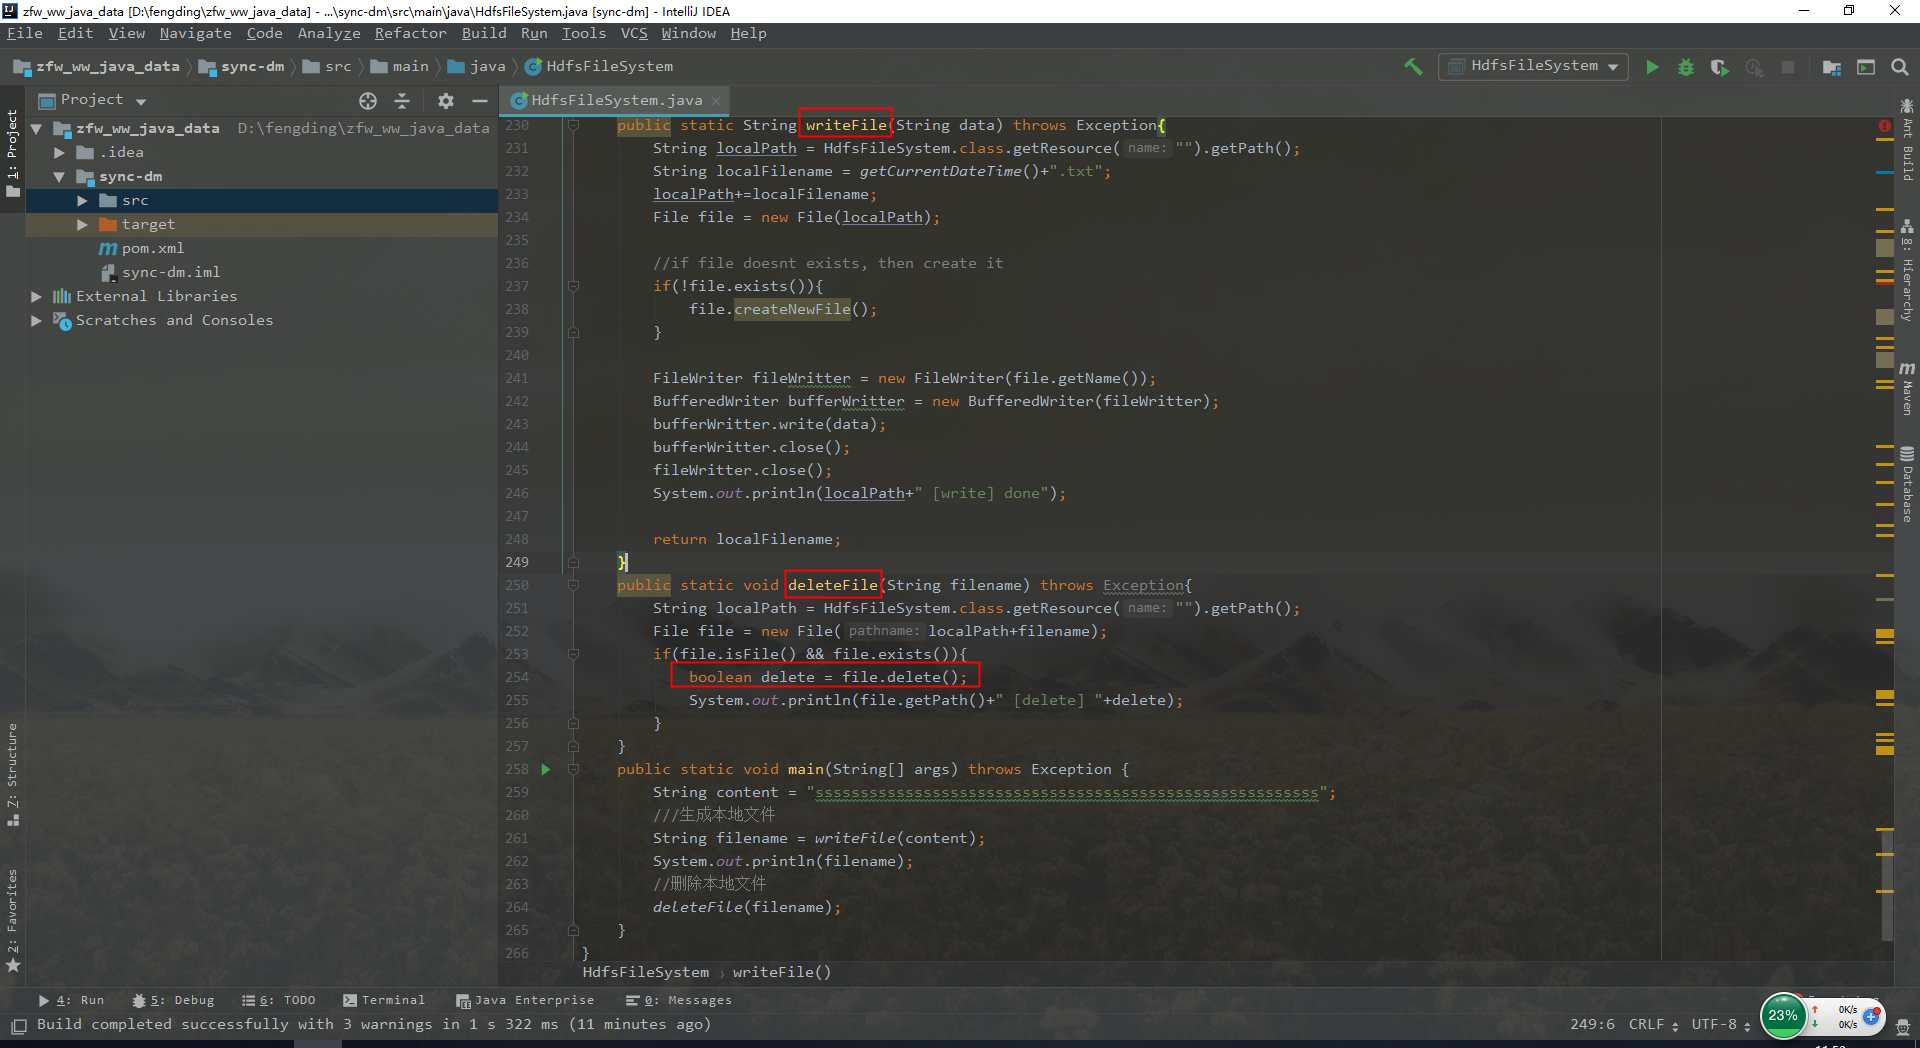Expand the External Libraries node
The width and height of the screenshot is (1920, 1048).
click(37, 296)
